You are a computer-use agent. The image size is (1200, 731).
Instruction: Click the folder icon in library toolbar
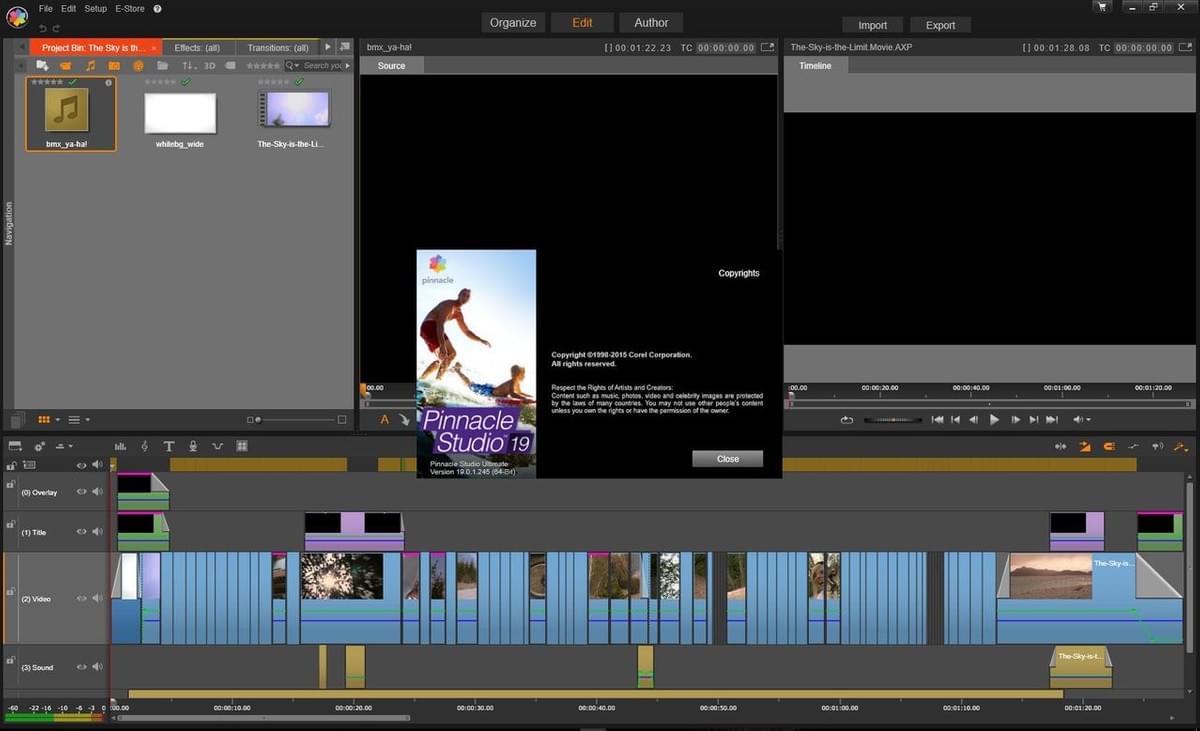(x=162, y=66)
